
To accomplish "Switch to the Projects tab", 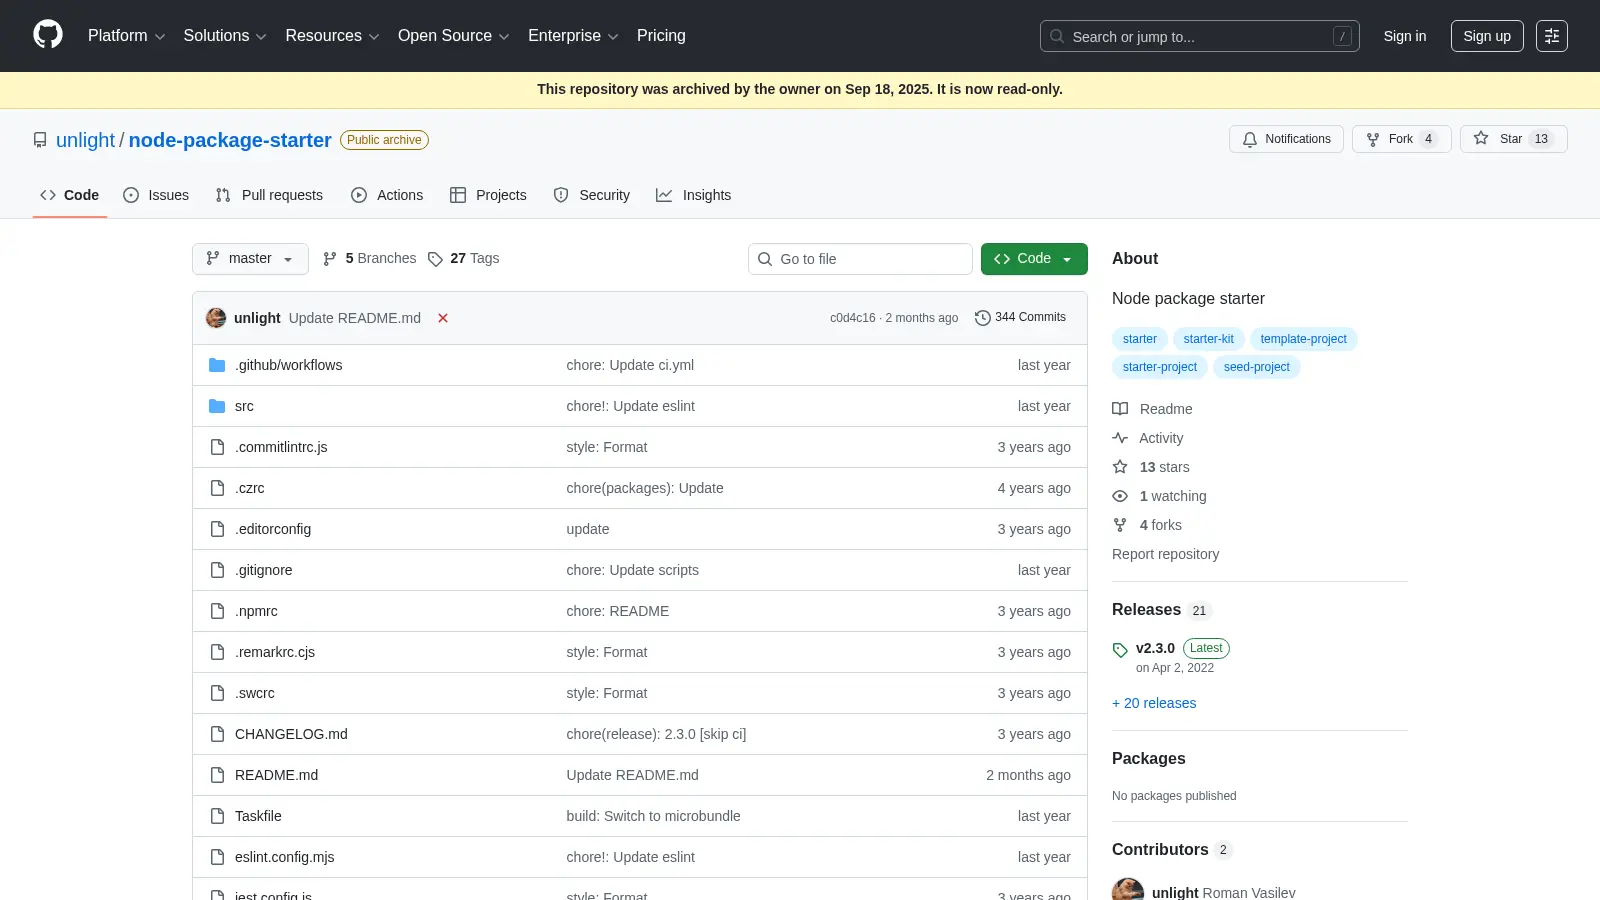I will [x=488, y=195].
